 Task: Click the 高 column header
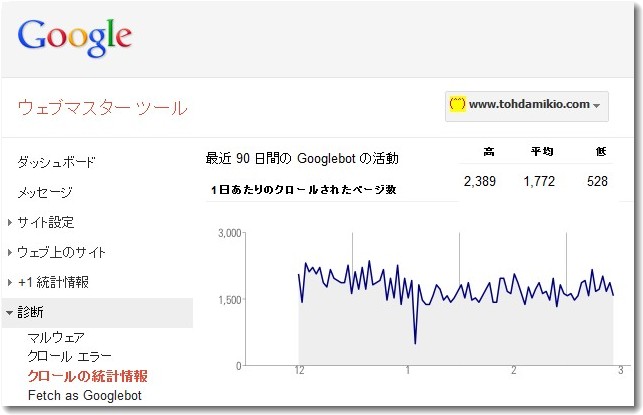coord(488,152)
